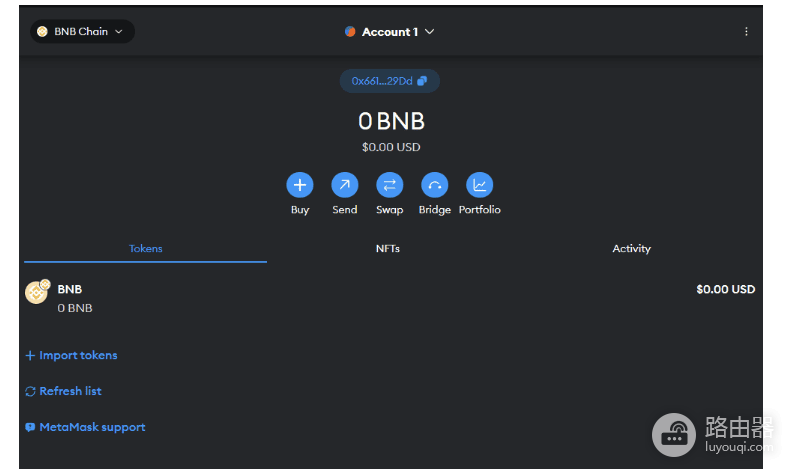Click the Refresh list link

point(63,391)
